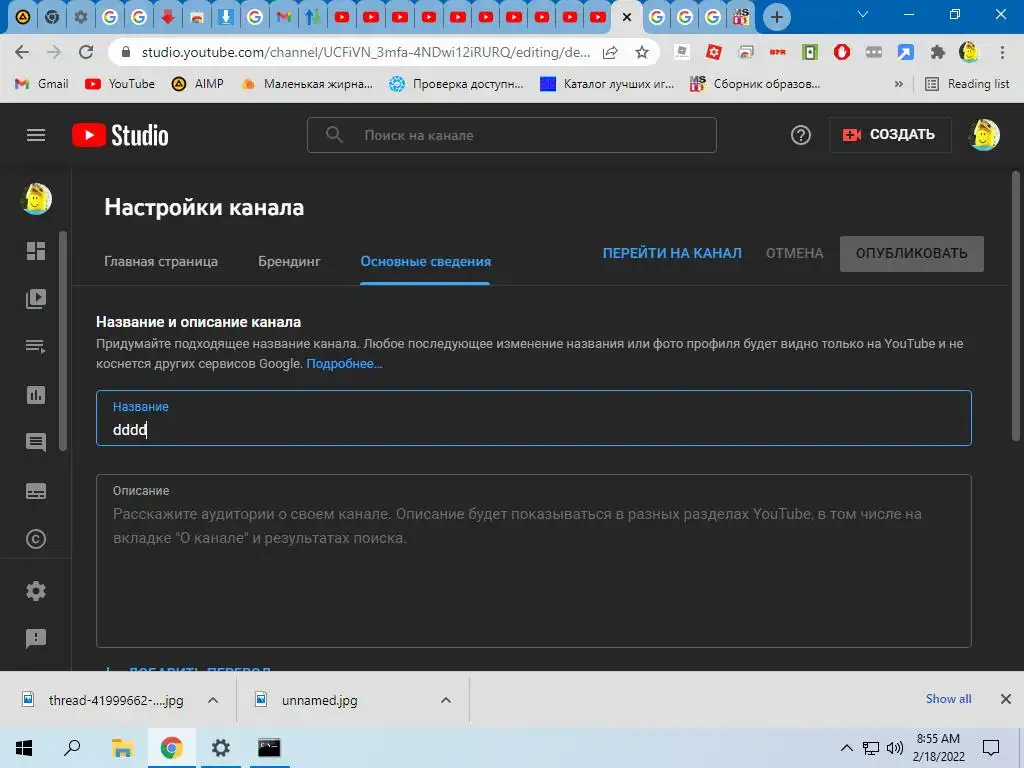Open the Command Prompt taskbar icon

[x=269, y=748]
